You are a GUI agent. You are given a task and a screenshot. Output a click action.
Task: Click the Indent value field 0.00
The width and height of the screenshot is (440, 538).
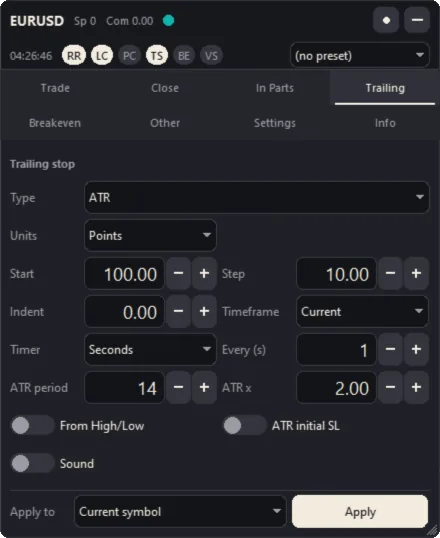(x=124, y=312)
